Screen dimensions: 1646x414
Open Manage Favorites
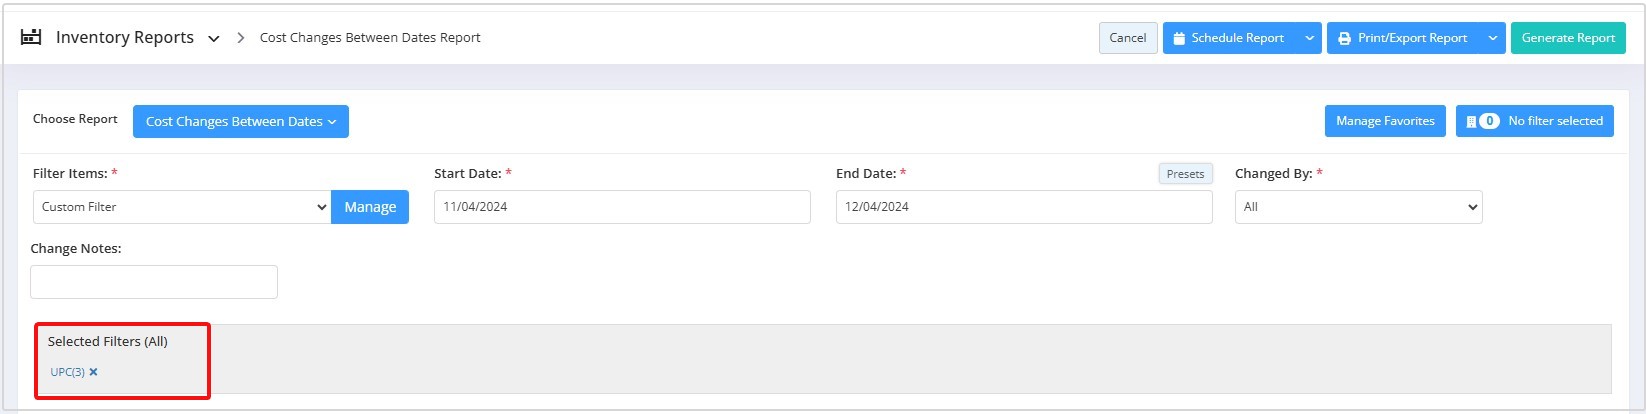(1385, 121)
